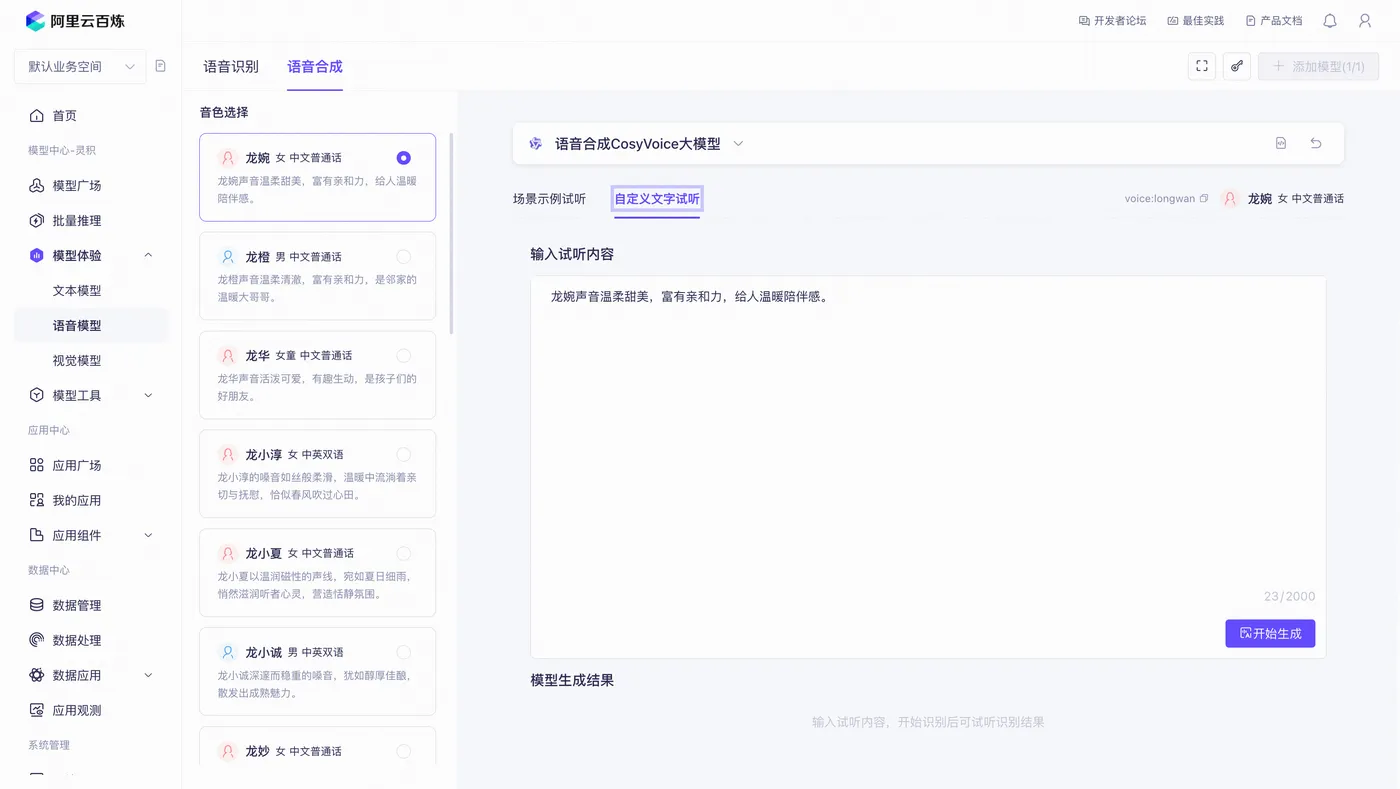Open 视觉模型 in sidebar
Screen dimensions: 1400x789
pos(77,361)
